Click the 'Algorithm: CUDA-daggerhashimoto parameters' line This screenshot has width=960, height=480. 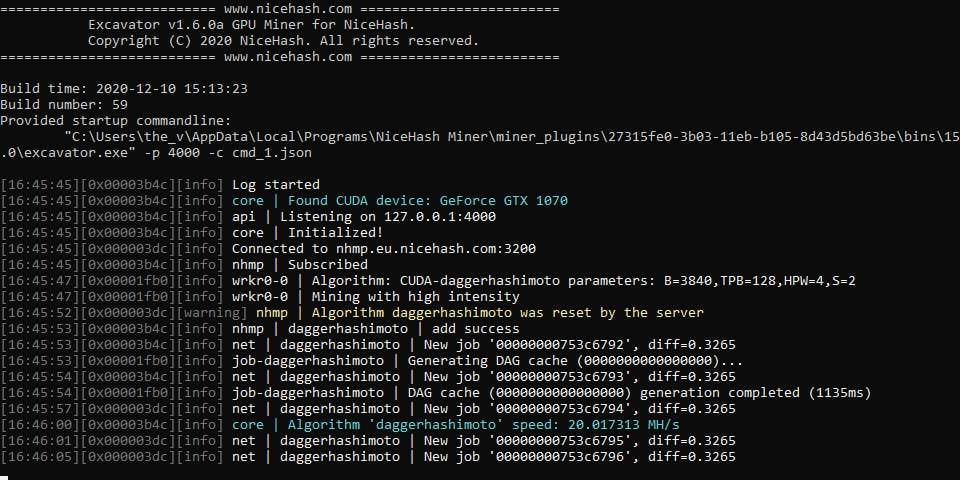point(428,281)
